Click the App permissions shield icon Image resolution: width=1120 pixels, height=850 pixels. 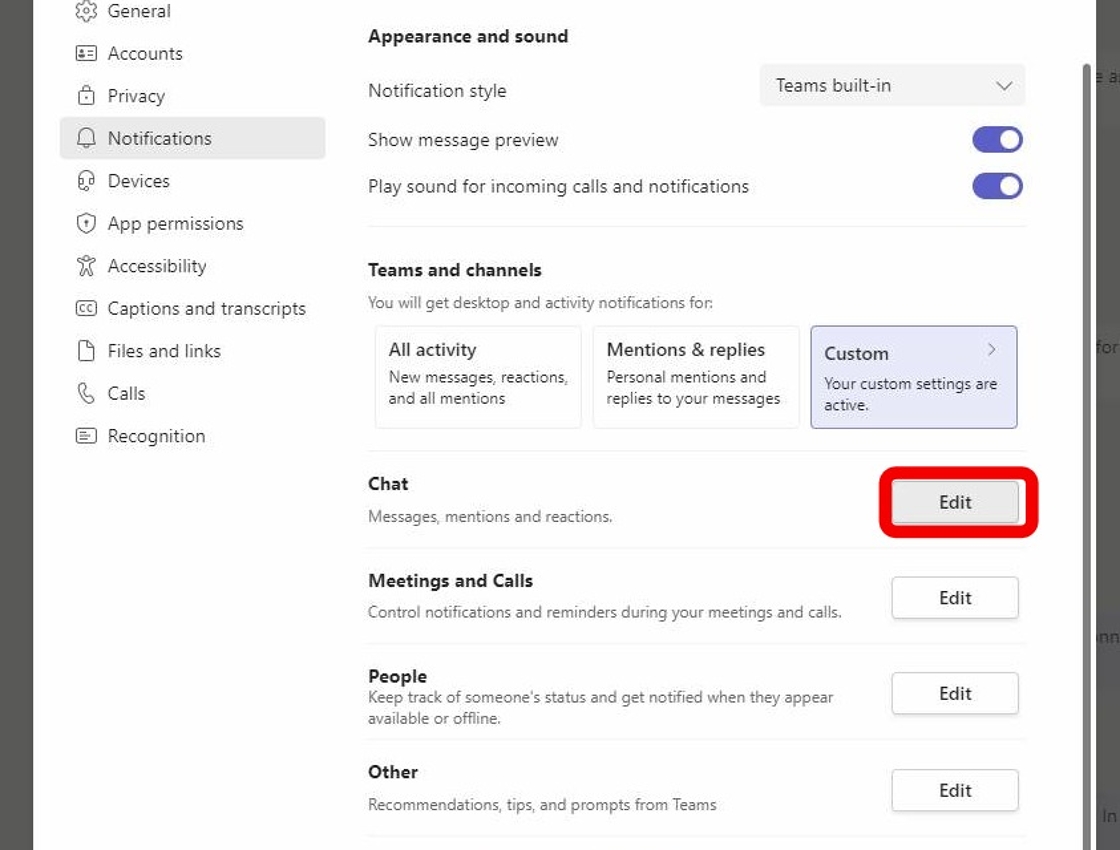click(x=86, y=224)
